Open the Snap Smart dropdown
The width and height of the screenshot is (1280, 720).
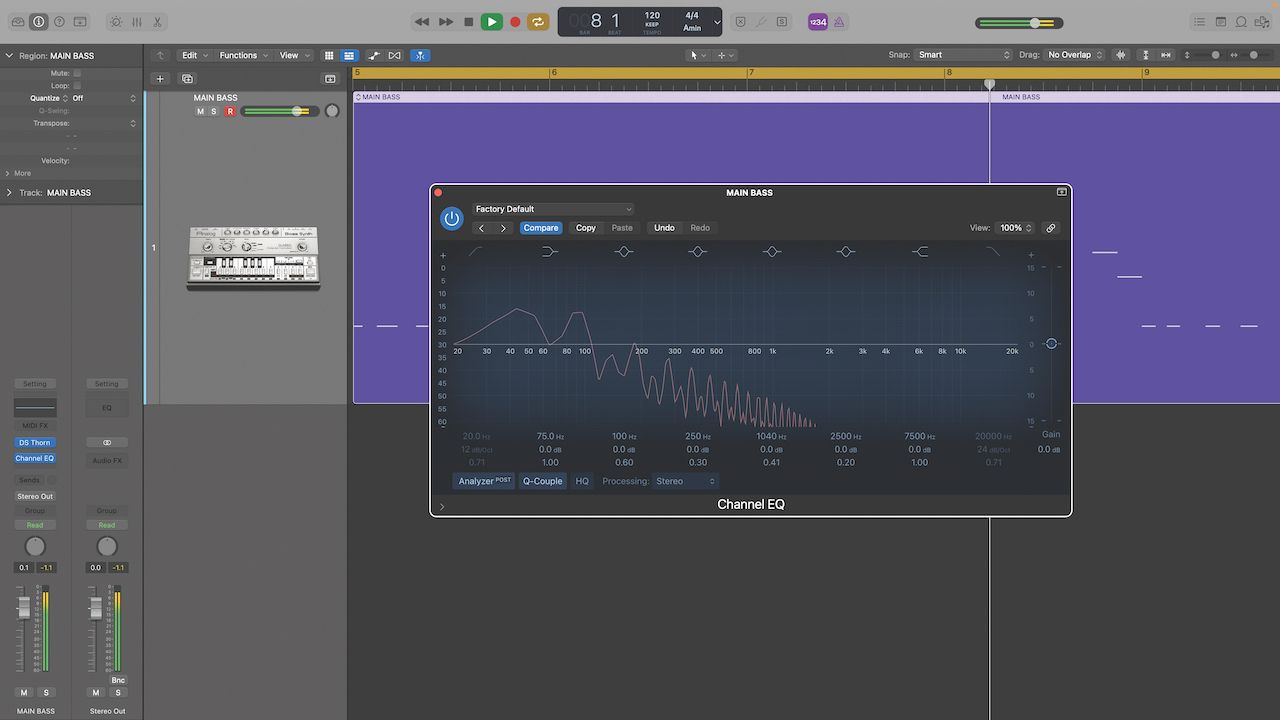click(x=964, y=55)
